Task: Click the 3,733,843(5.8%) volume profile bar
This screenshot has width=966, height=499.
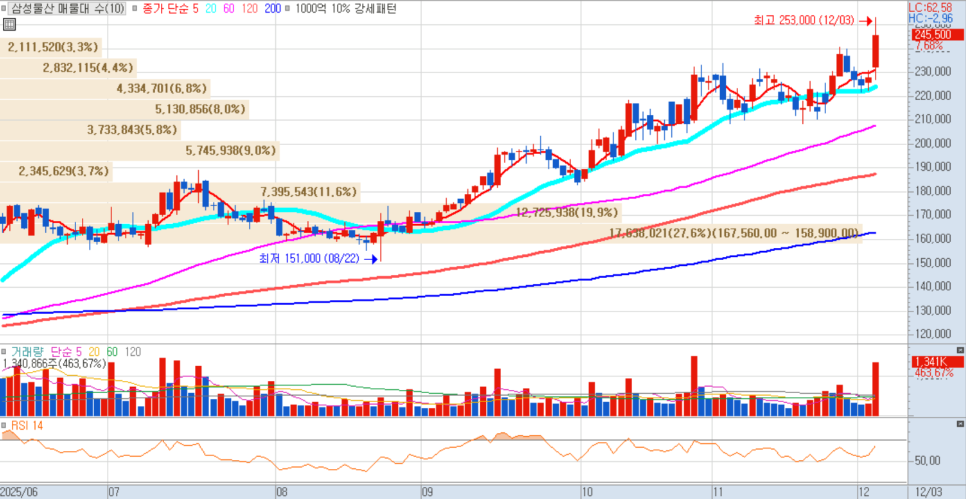Action: 91,130
